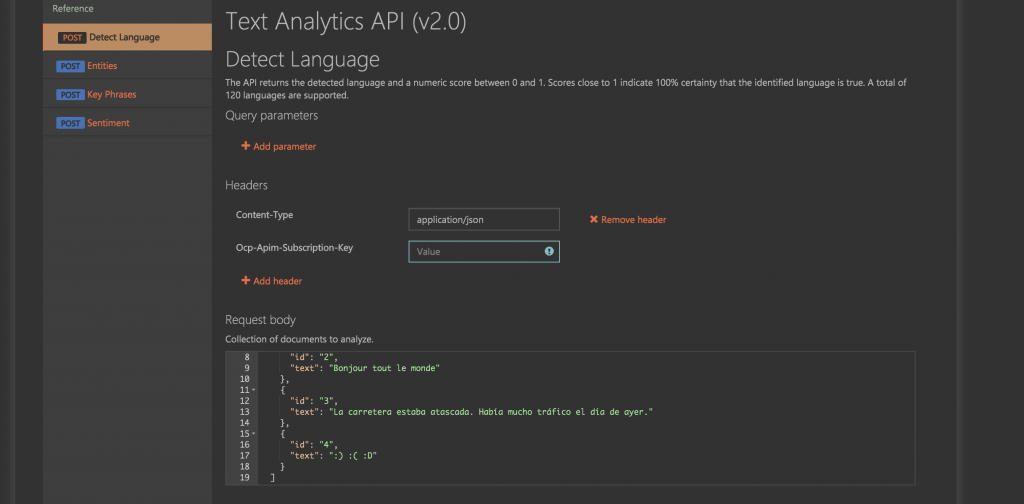The image size is (1024, 504).
Task: Click the X icon beside Remove header
Action: (x=593, y=219)
